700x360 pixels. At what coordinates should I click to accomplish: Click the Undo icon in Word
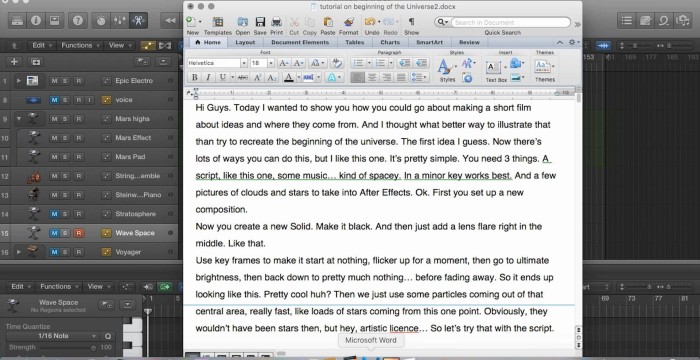coord(370,22)
